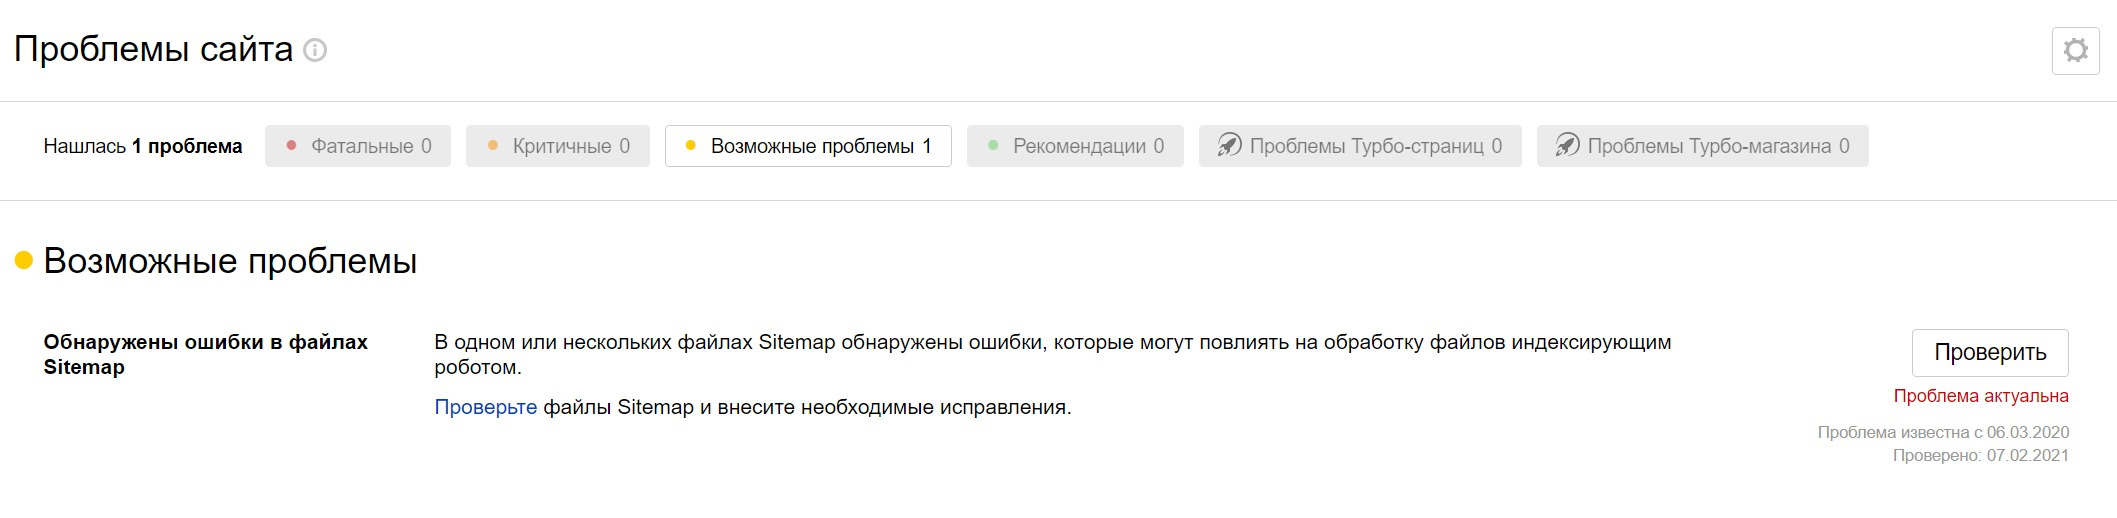
Task: Open the settings gear
Action: (2075, 50)
